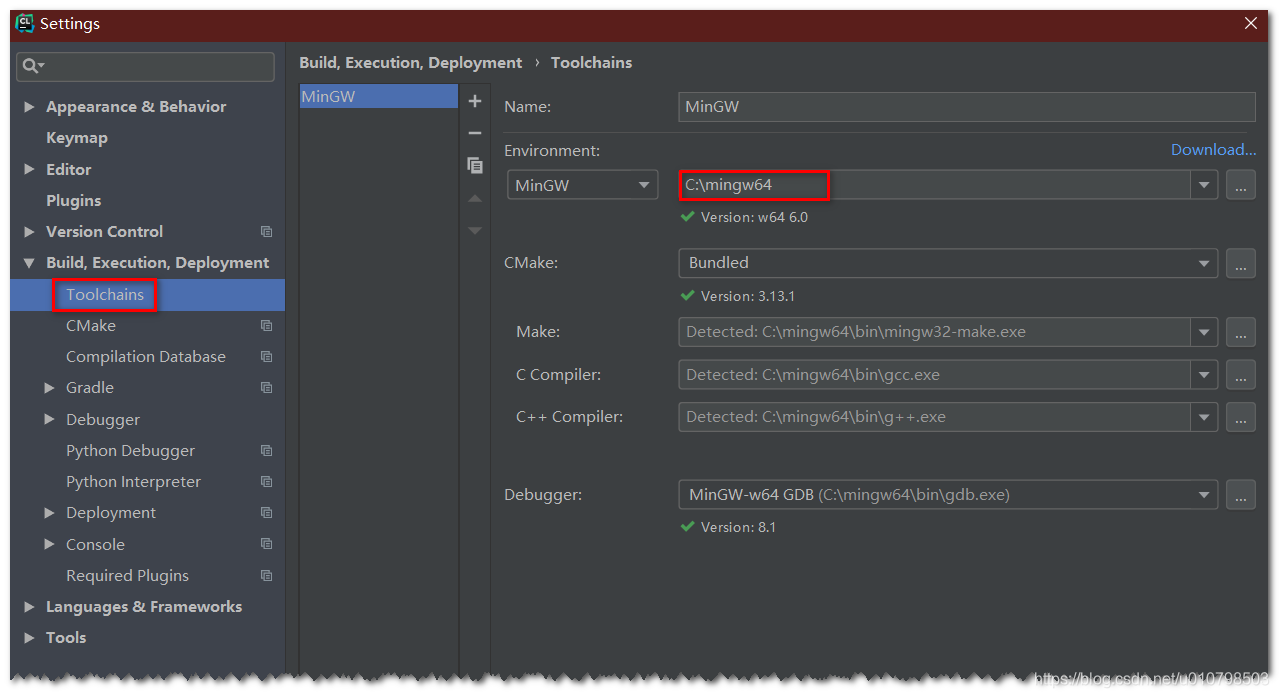Click project-level icon beside Required Plugins
The width and height of the screenshot is (1279, 698).
[x=266, y=576]
